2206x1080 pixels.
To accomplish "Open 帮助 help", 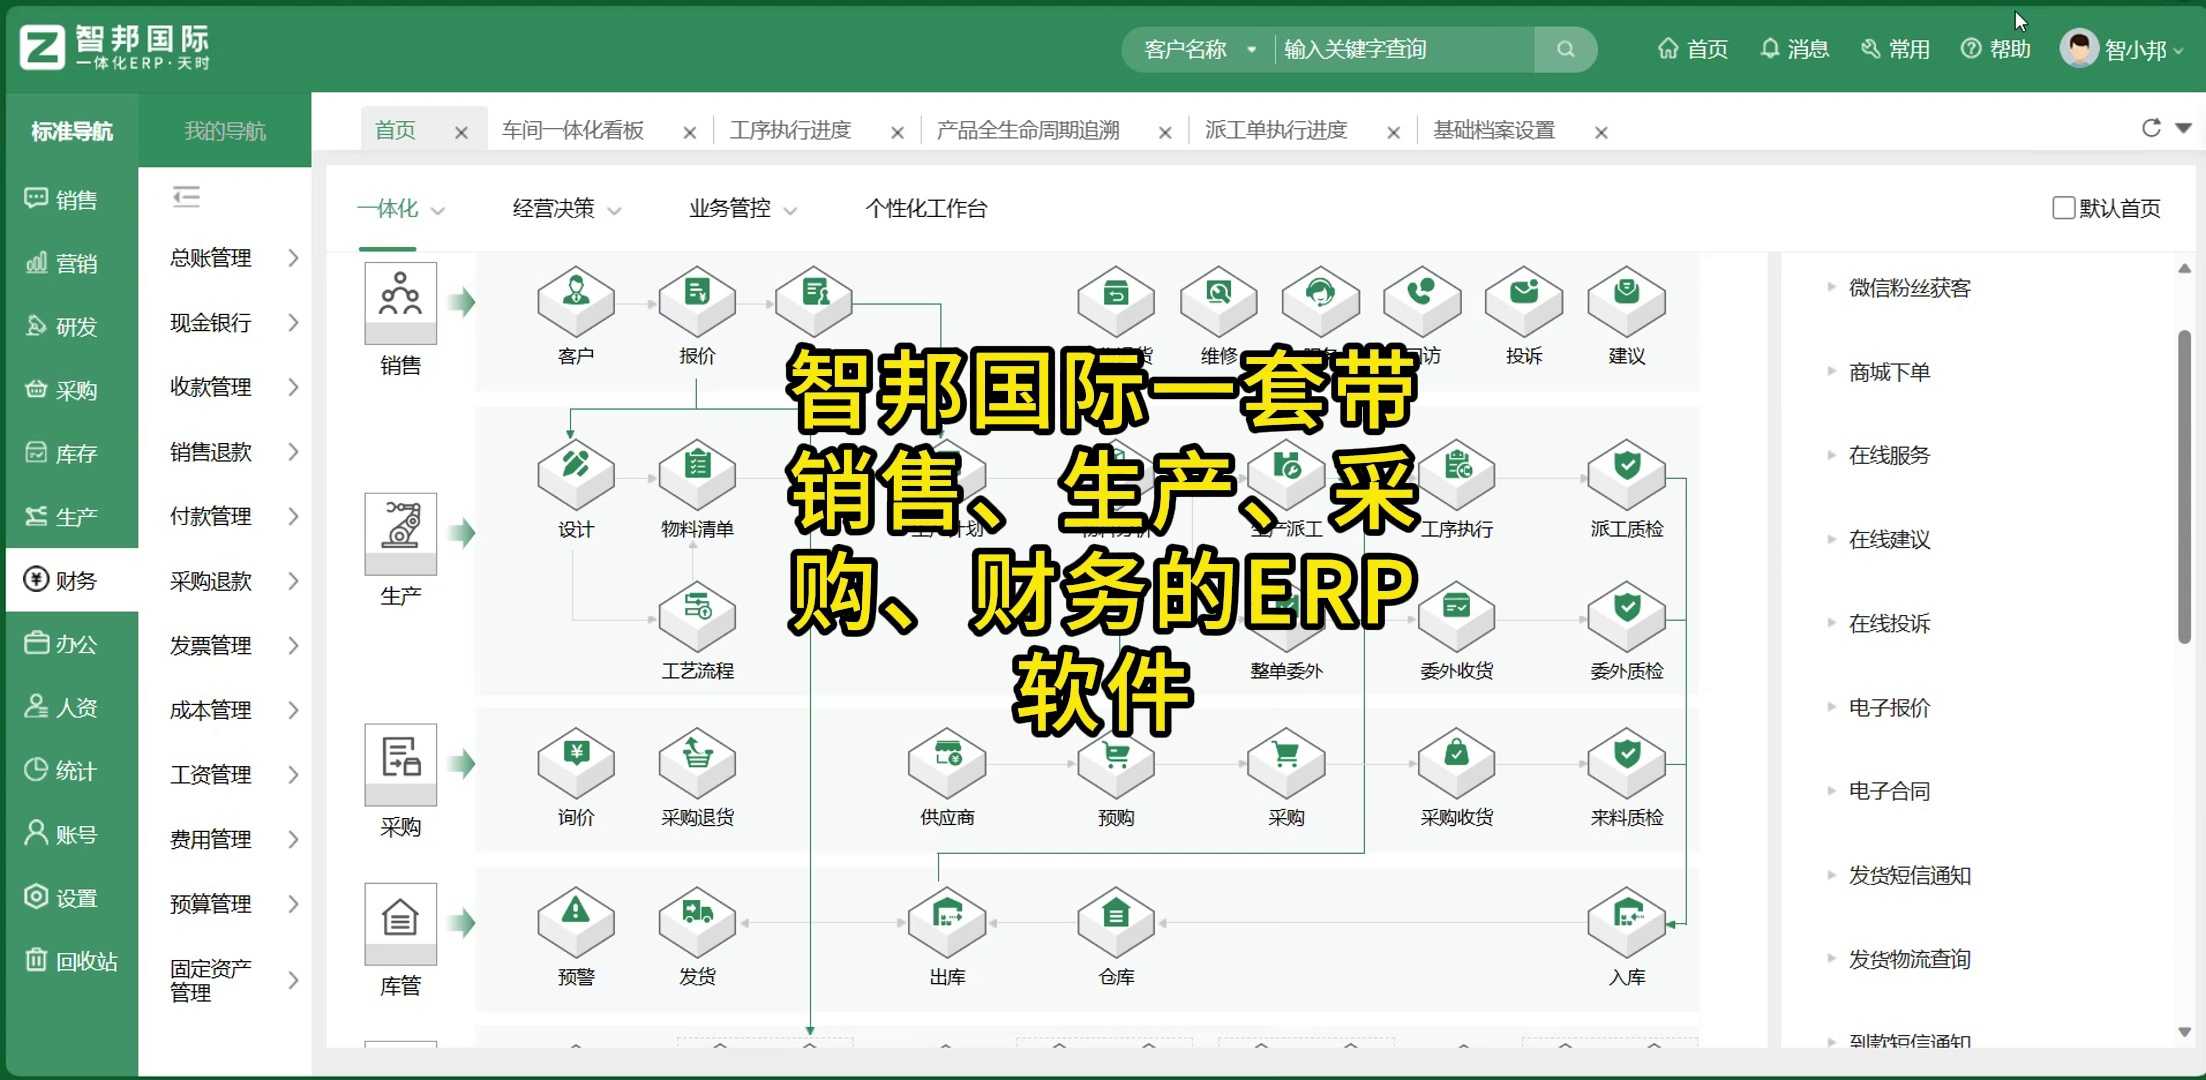I will click(x=1996, y=49).
